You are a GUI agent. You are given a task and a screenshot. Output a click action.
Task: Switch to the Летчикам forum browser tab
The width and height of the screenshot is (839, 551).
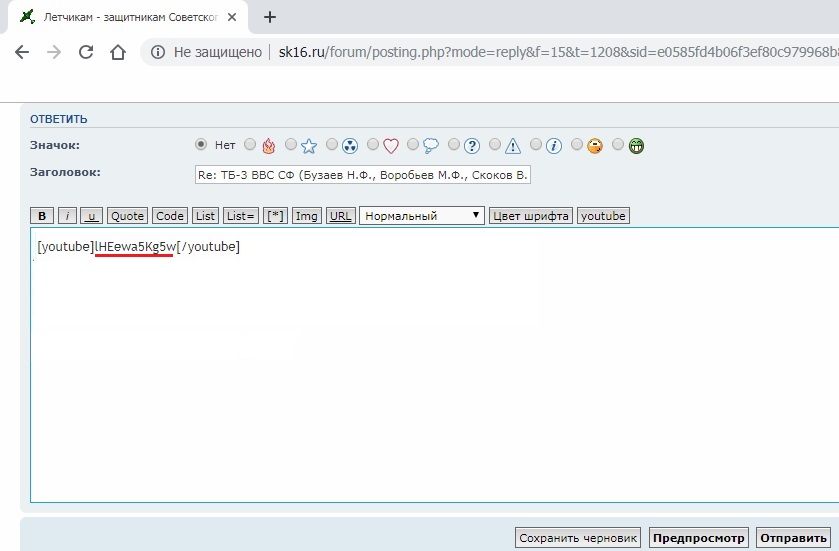[x=130, y=17]
